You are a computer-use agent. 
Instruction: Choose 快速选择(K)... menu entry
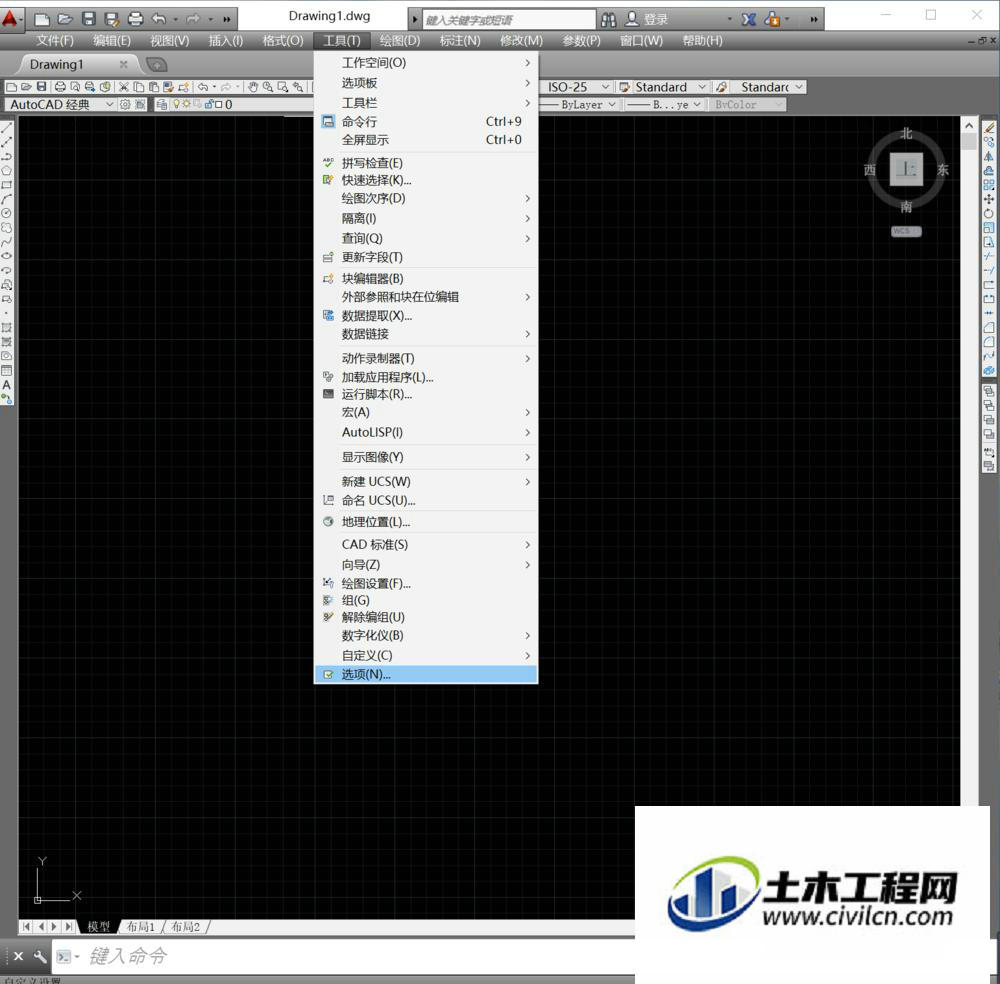pos(426,180)
